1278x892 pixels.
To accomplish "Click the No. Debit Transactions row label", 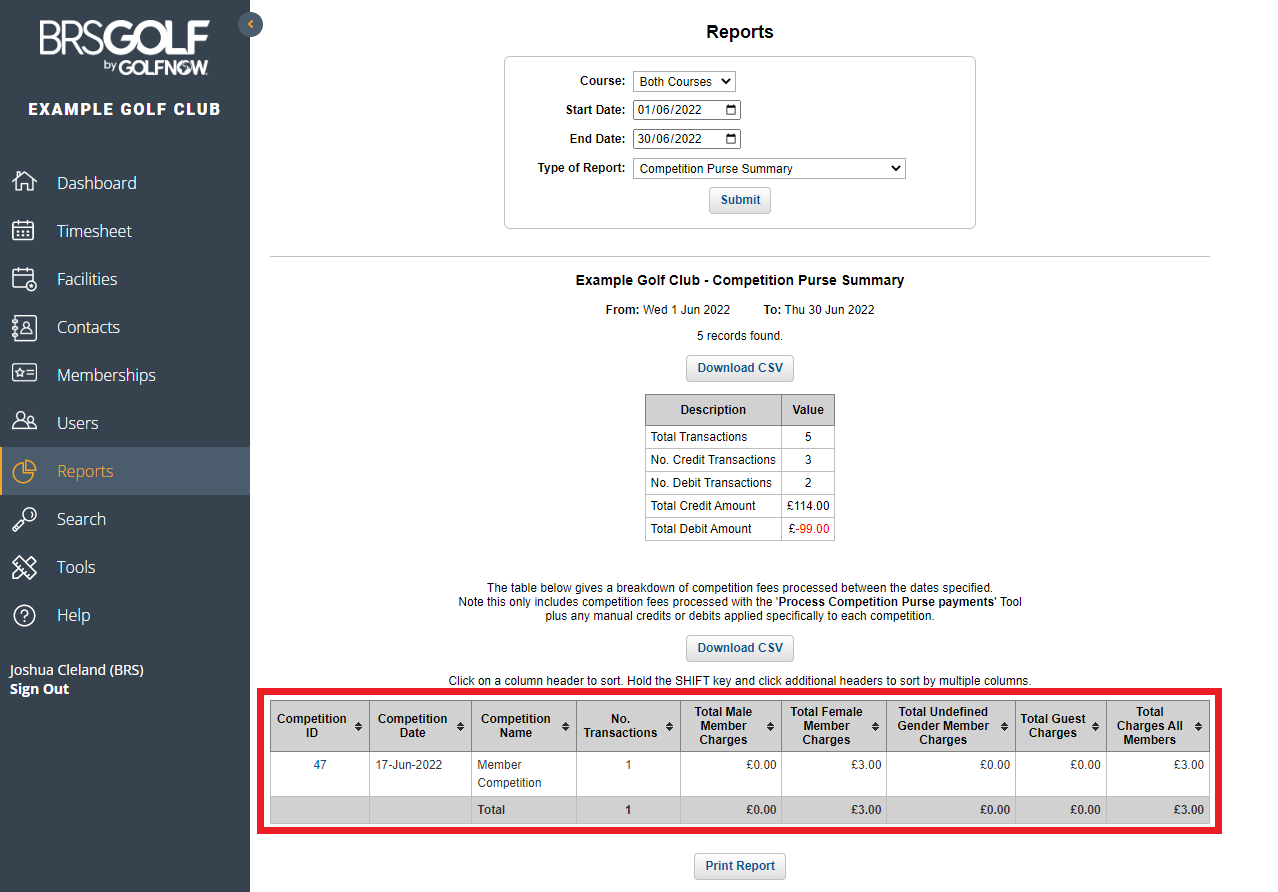I will [x=711, y=483].
